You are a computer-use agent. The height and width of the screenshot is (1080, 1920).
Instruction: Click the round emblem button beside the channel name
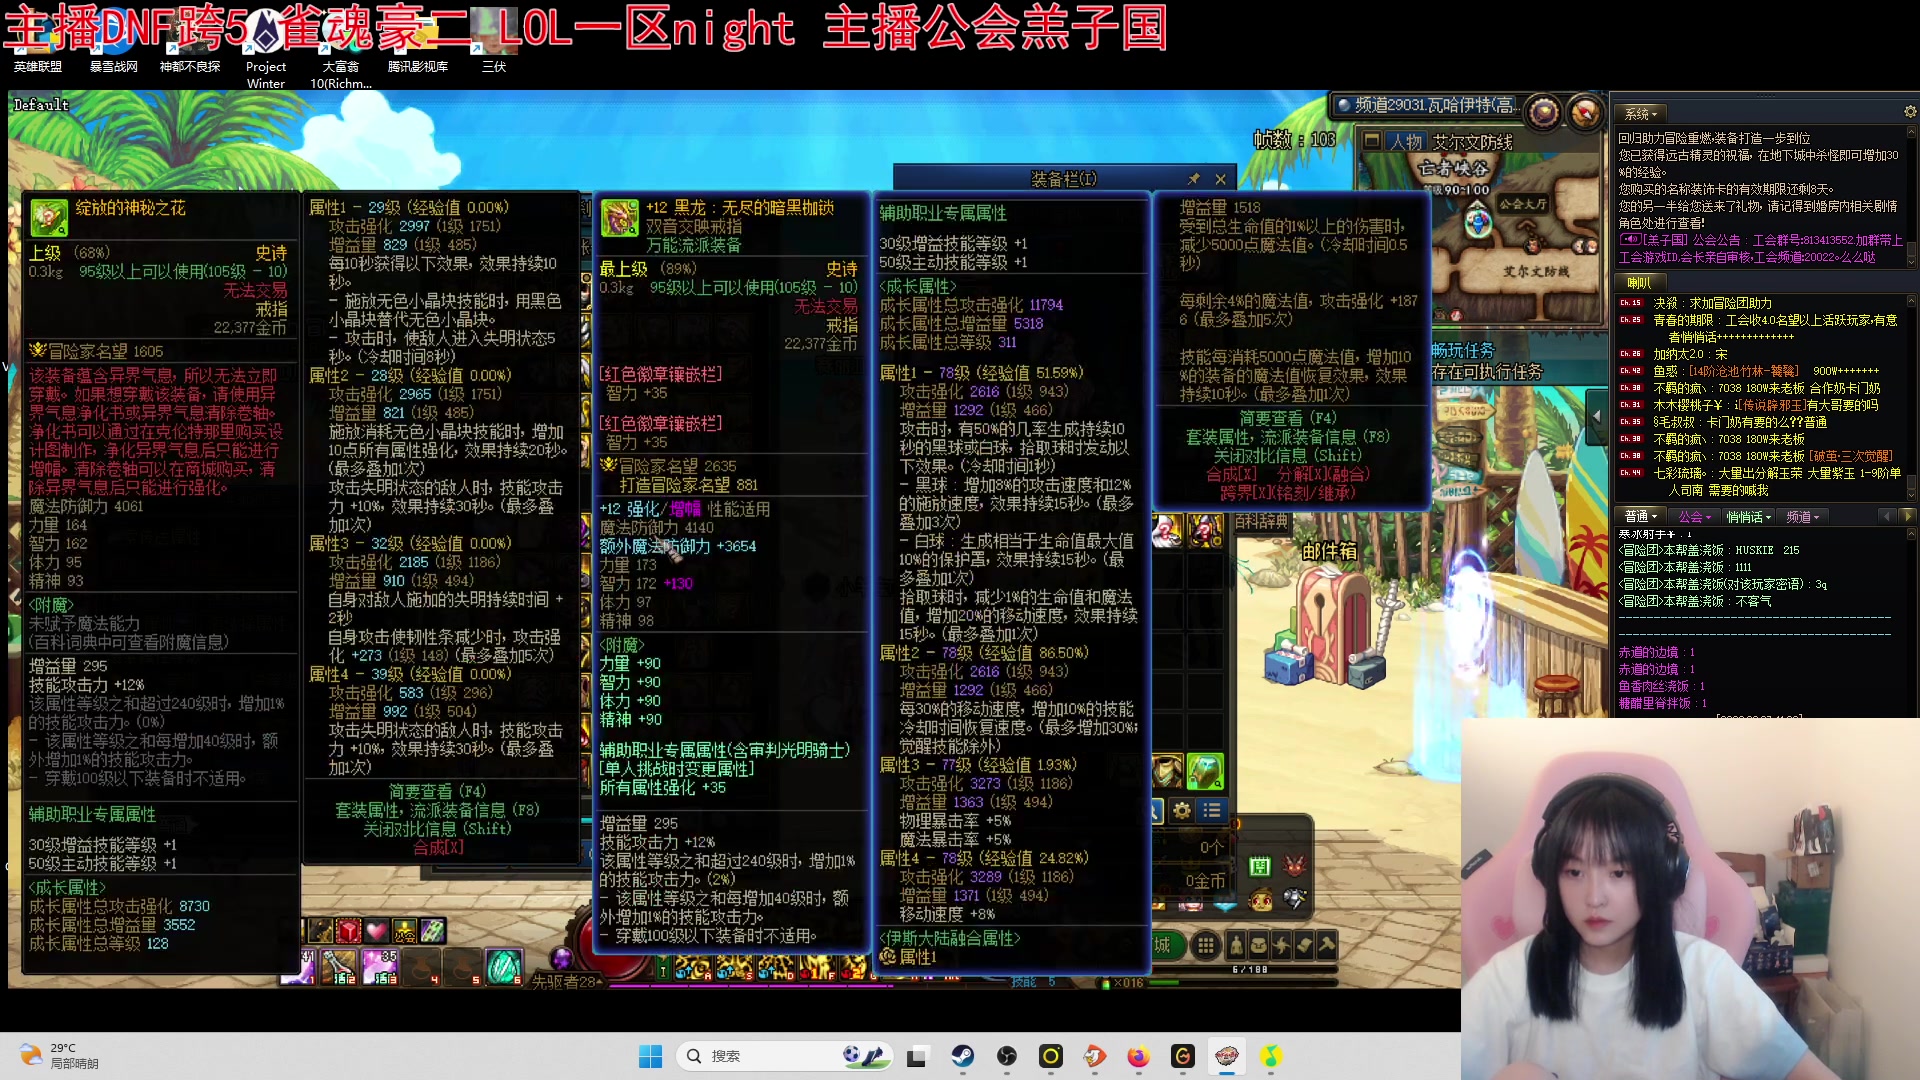click(1543, 111)
